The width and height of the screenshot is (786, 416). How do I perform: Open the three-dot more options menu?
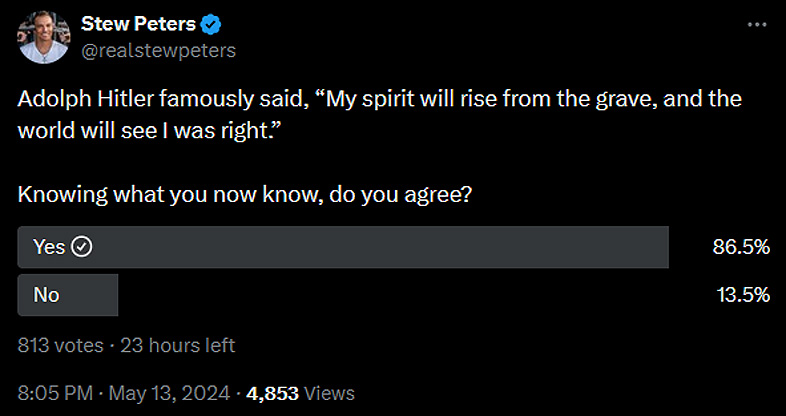(x=756, y=24)
